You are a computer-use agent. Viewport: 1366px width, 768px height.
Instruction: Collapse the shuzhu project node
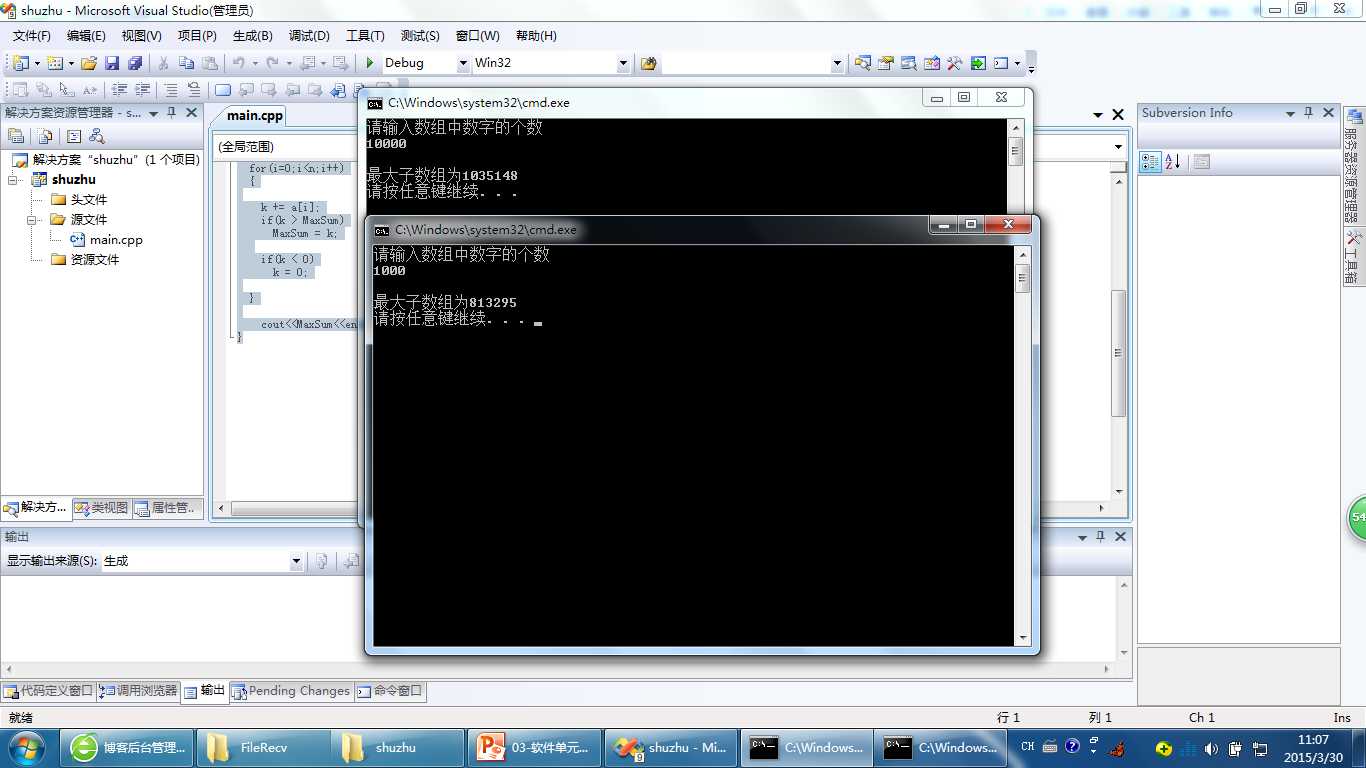coord(13,180)
